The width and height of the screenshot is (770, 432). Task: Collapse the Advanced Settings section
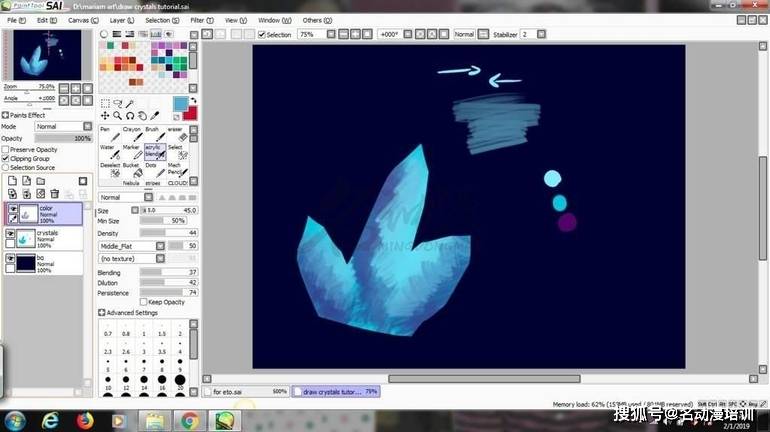click(102, 313)
